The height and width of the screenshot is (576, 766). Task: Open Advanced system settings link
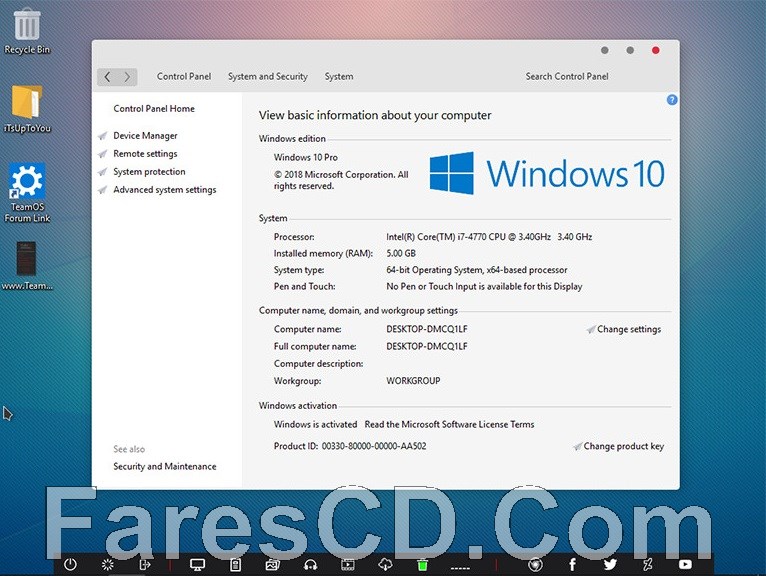165,190
